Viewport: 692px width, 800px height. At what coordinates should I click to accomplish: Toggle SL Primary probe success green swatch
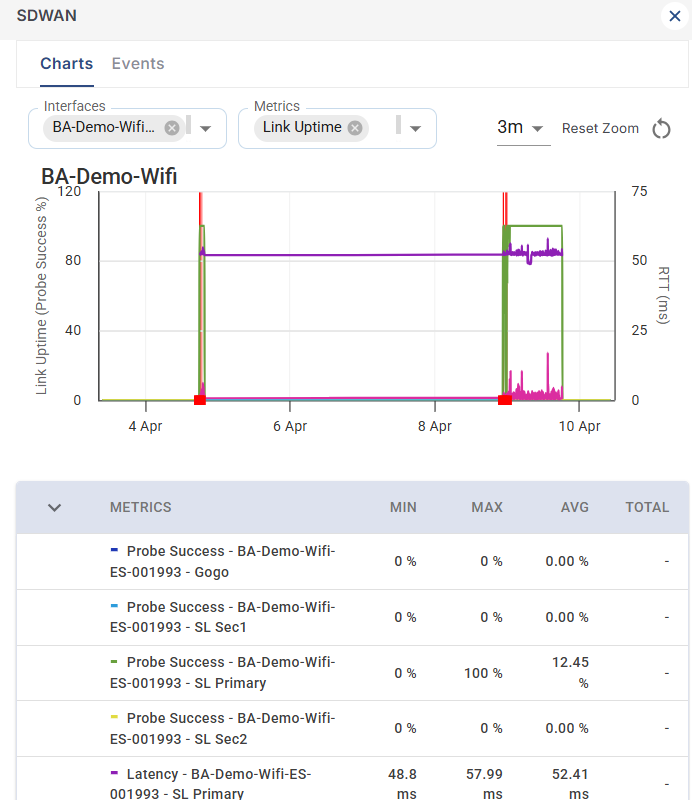[x=114, y=661]
